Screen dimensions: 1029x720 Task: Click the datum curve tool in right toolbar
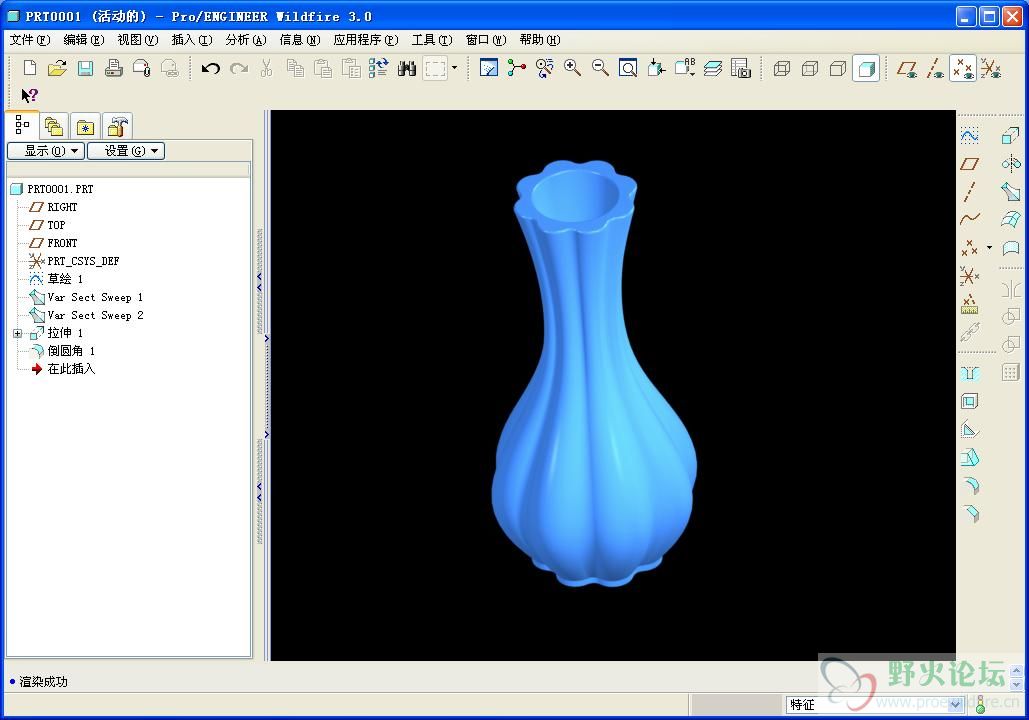(969, 219)
